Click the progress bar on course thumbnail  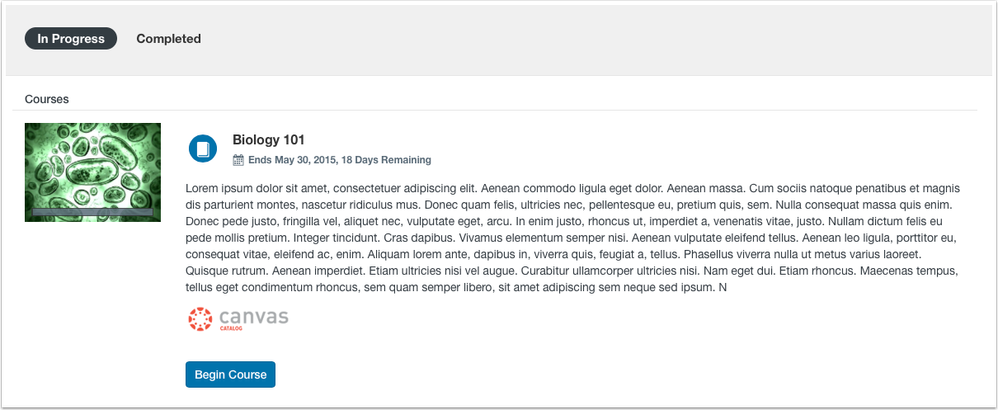[93, 212]
